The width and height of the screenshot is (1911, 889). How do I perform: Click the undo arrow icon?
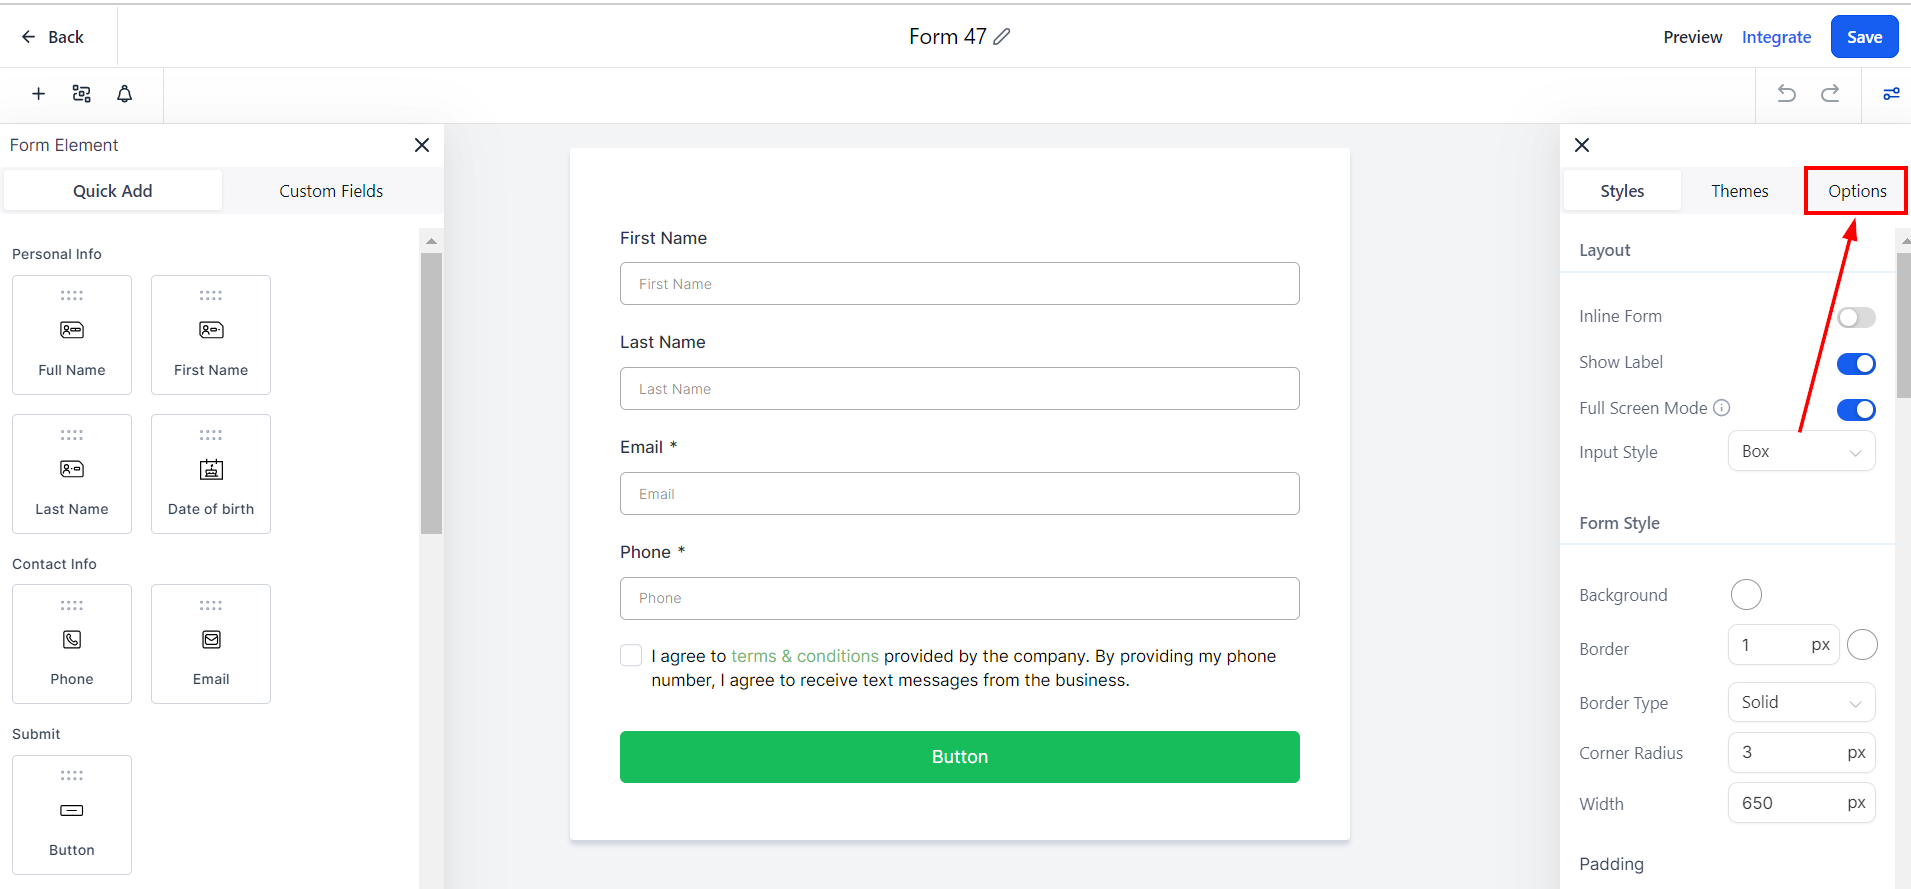[1786, 94]
